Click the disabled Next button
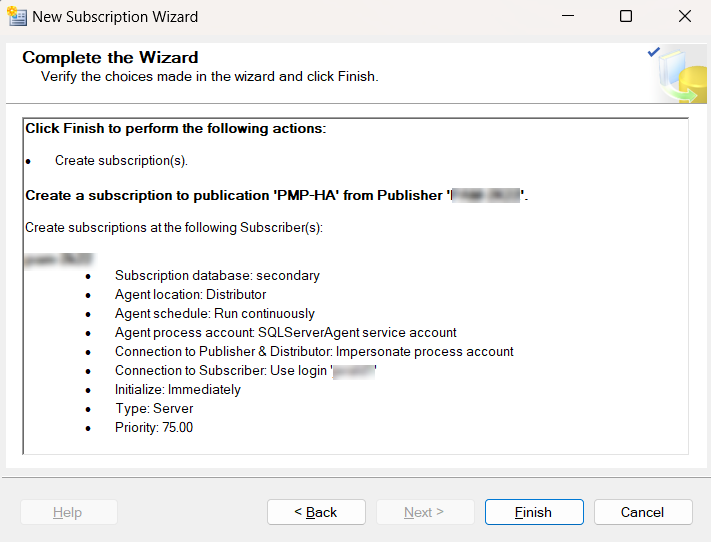Viewport: 711px width, 542px height. pyautogui.click(x=424, y=512)
